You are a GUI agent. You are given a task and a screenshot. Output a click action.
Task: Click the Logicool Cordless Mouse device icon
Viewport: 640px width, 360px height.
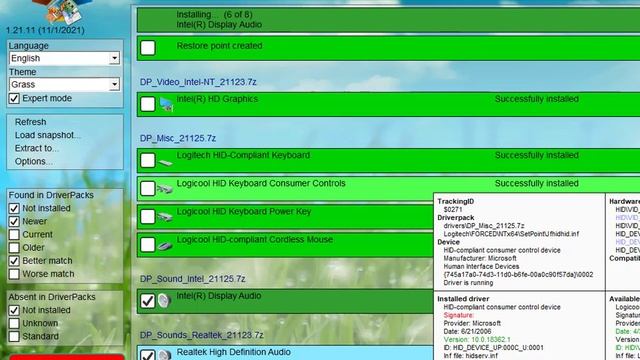coord(165,246)
